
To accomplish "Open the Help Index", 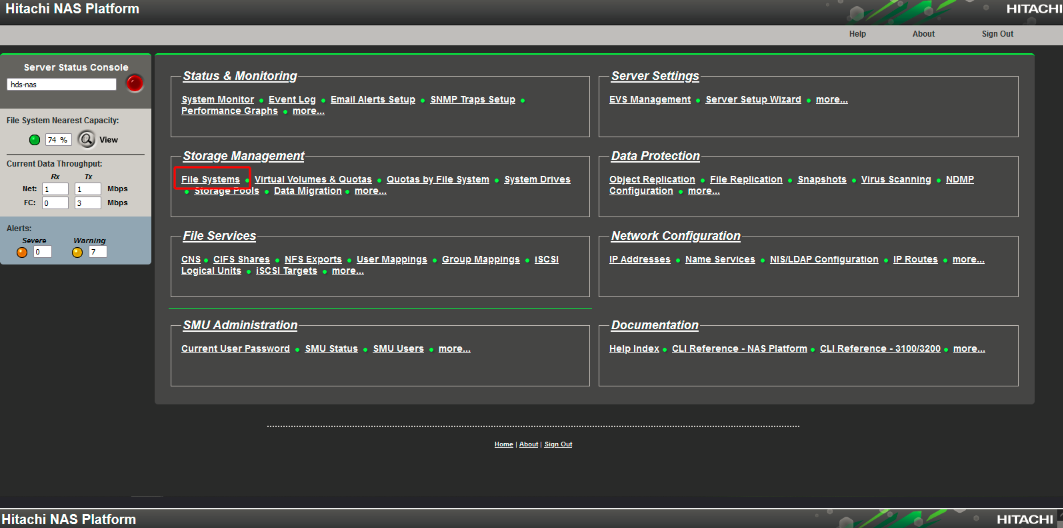I will (x=634, y=349).
